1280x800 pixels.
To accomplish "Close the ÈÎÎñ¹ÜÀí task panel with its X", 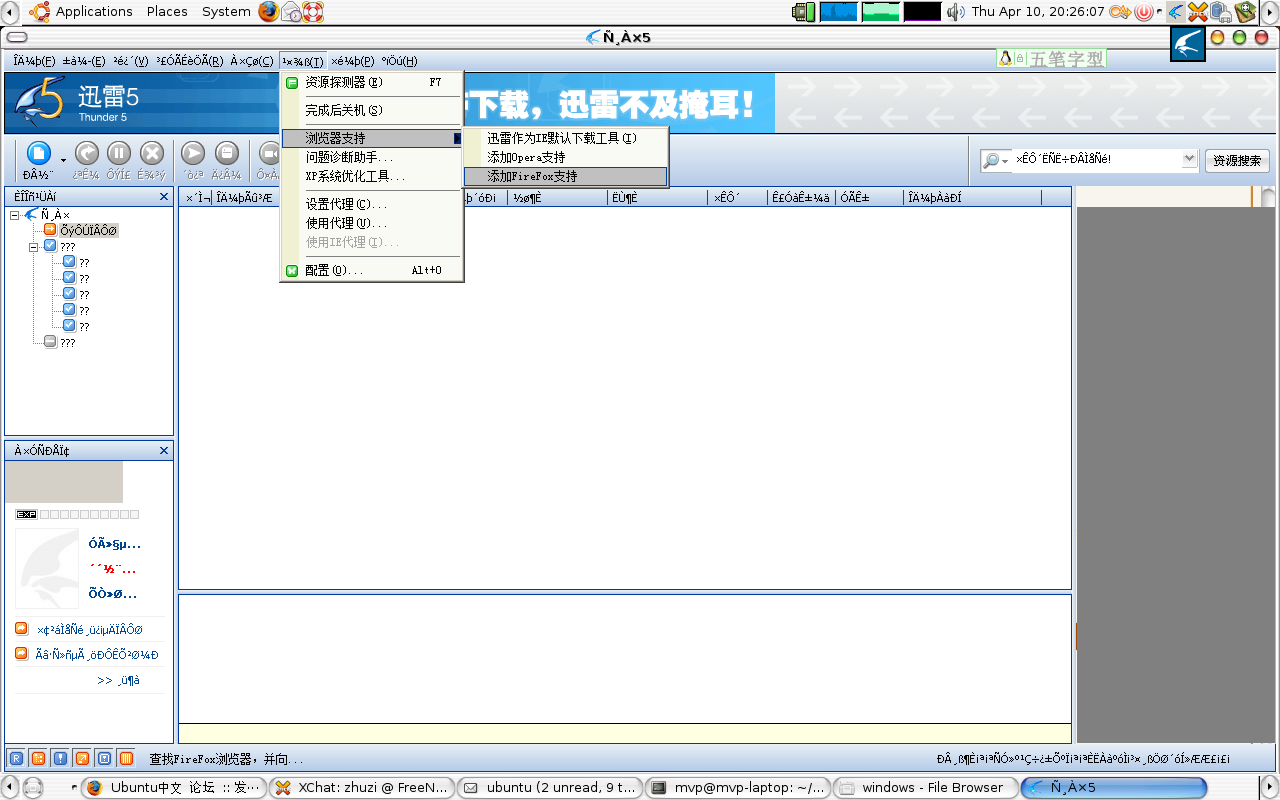I will [164, 197].
